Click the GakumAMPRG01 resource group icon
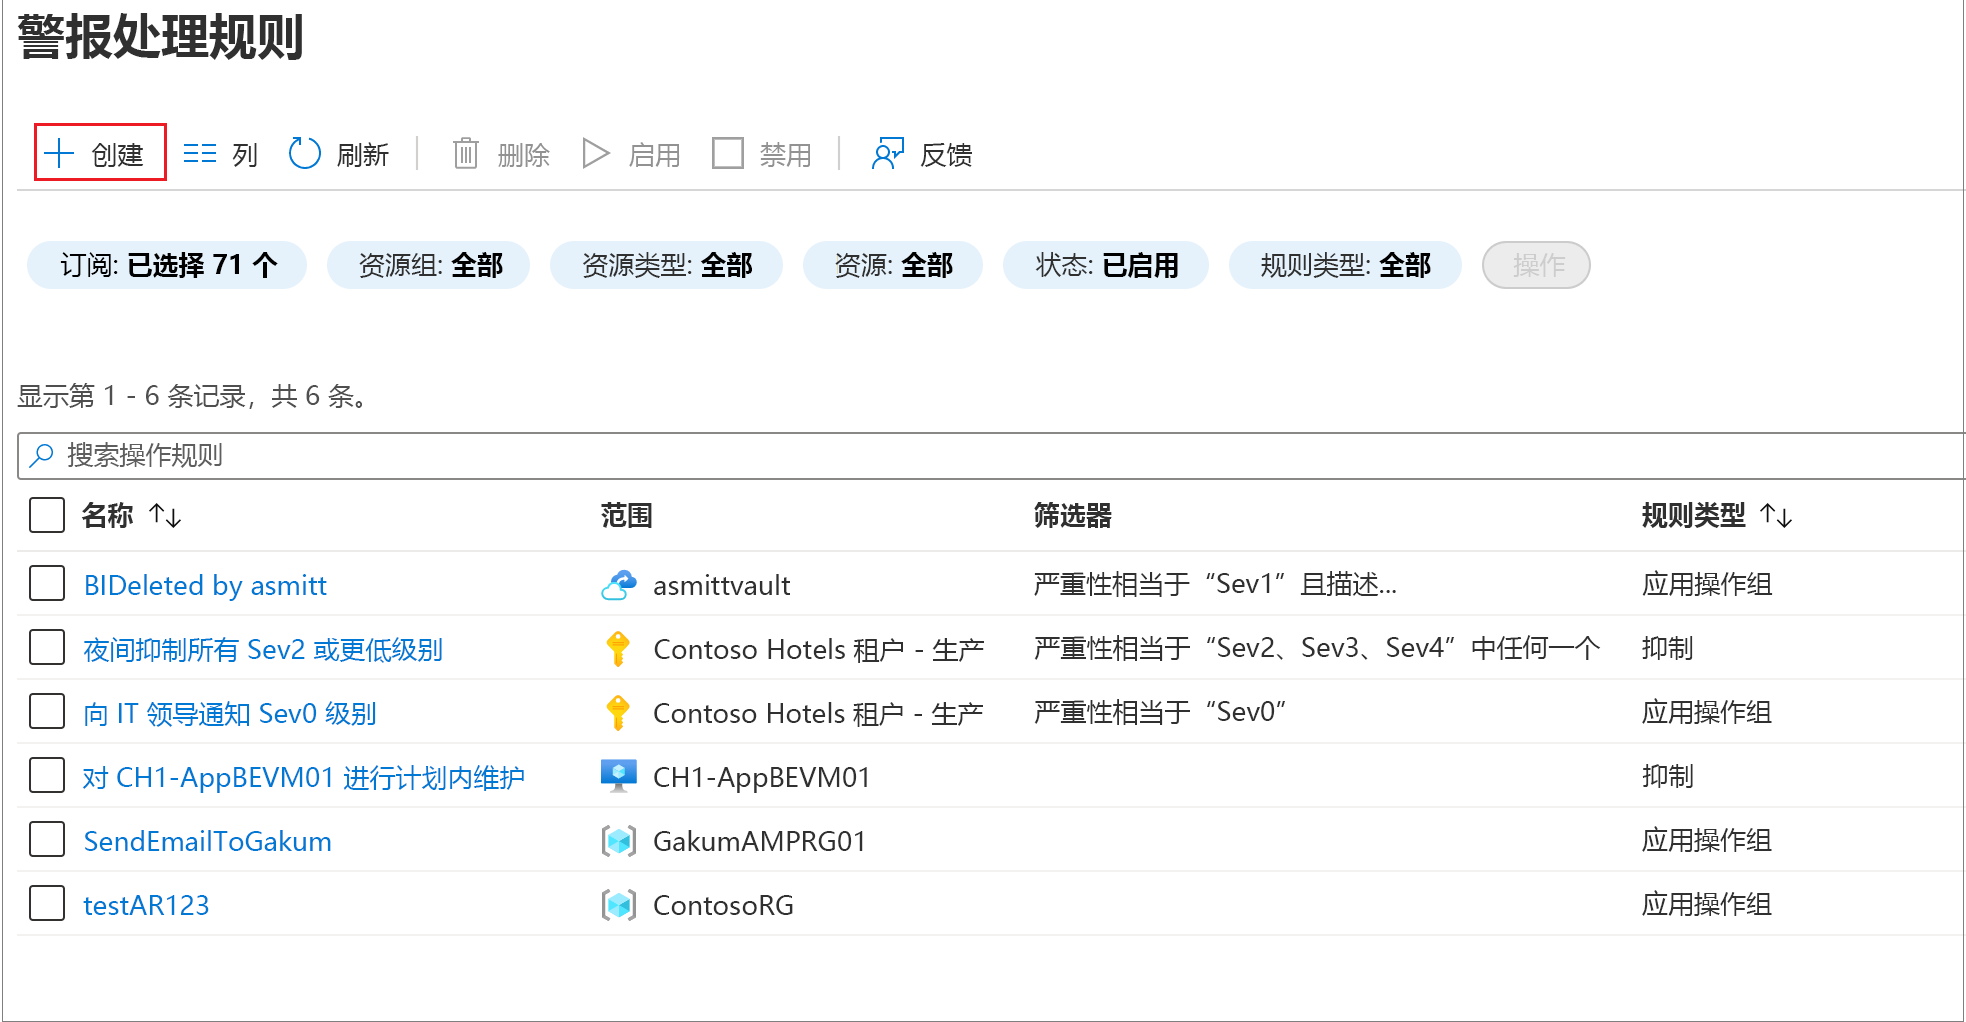Screen dimensions: 1966x1022 tap(619, 841)
